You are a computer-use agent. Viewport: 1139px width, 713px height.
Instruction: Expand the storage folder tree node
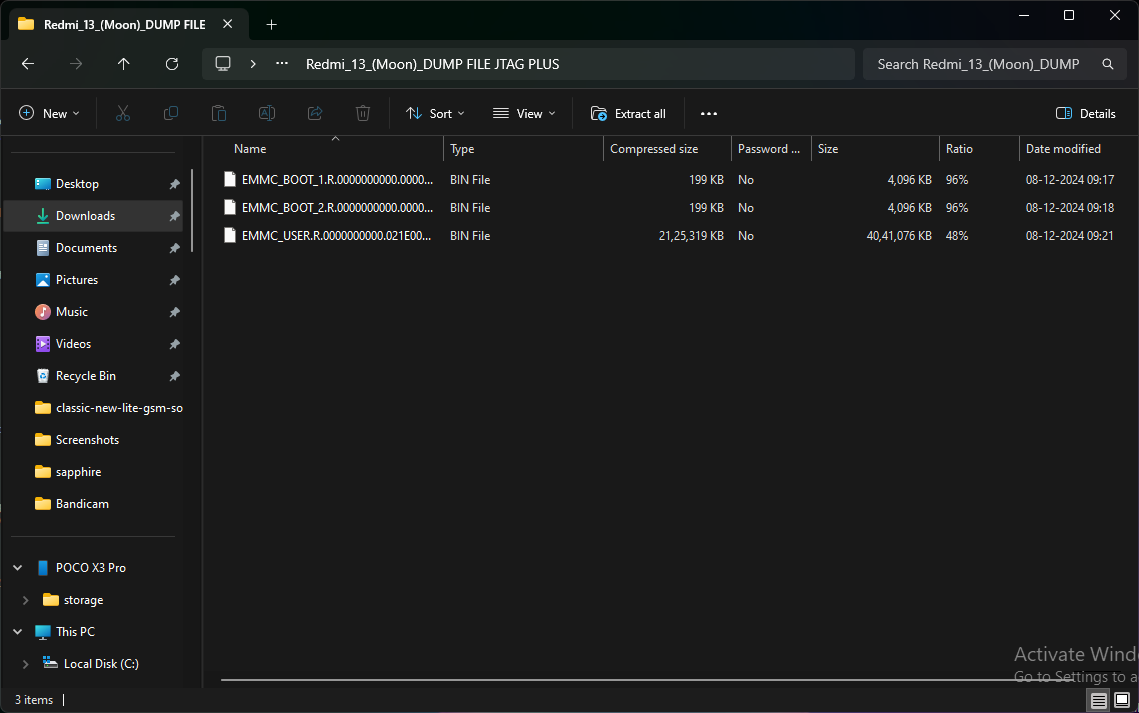click(26, 600)
